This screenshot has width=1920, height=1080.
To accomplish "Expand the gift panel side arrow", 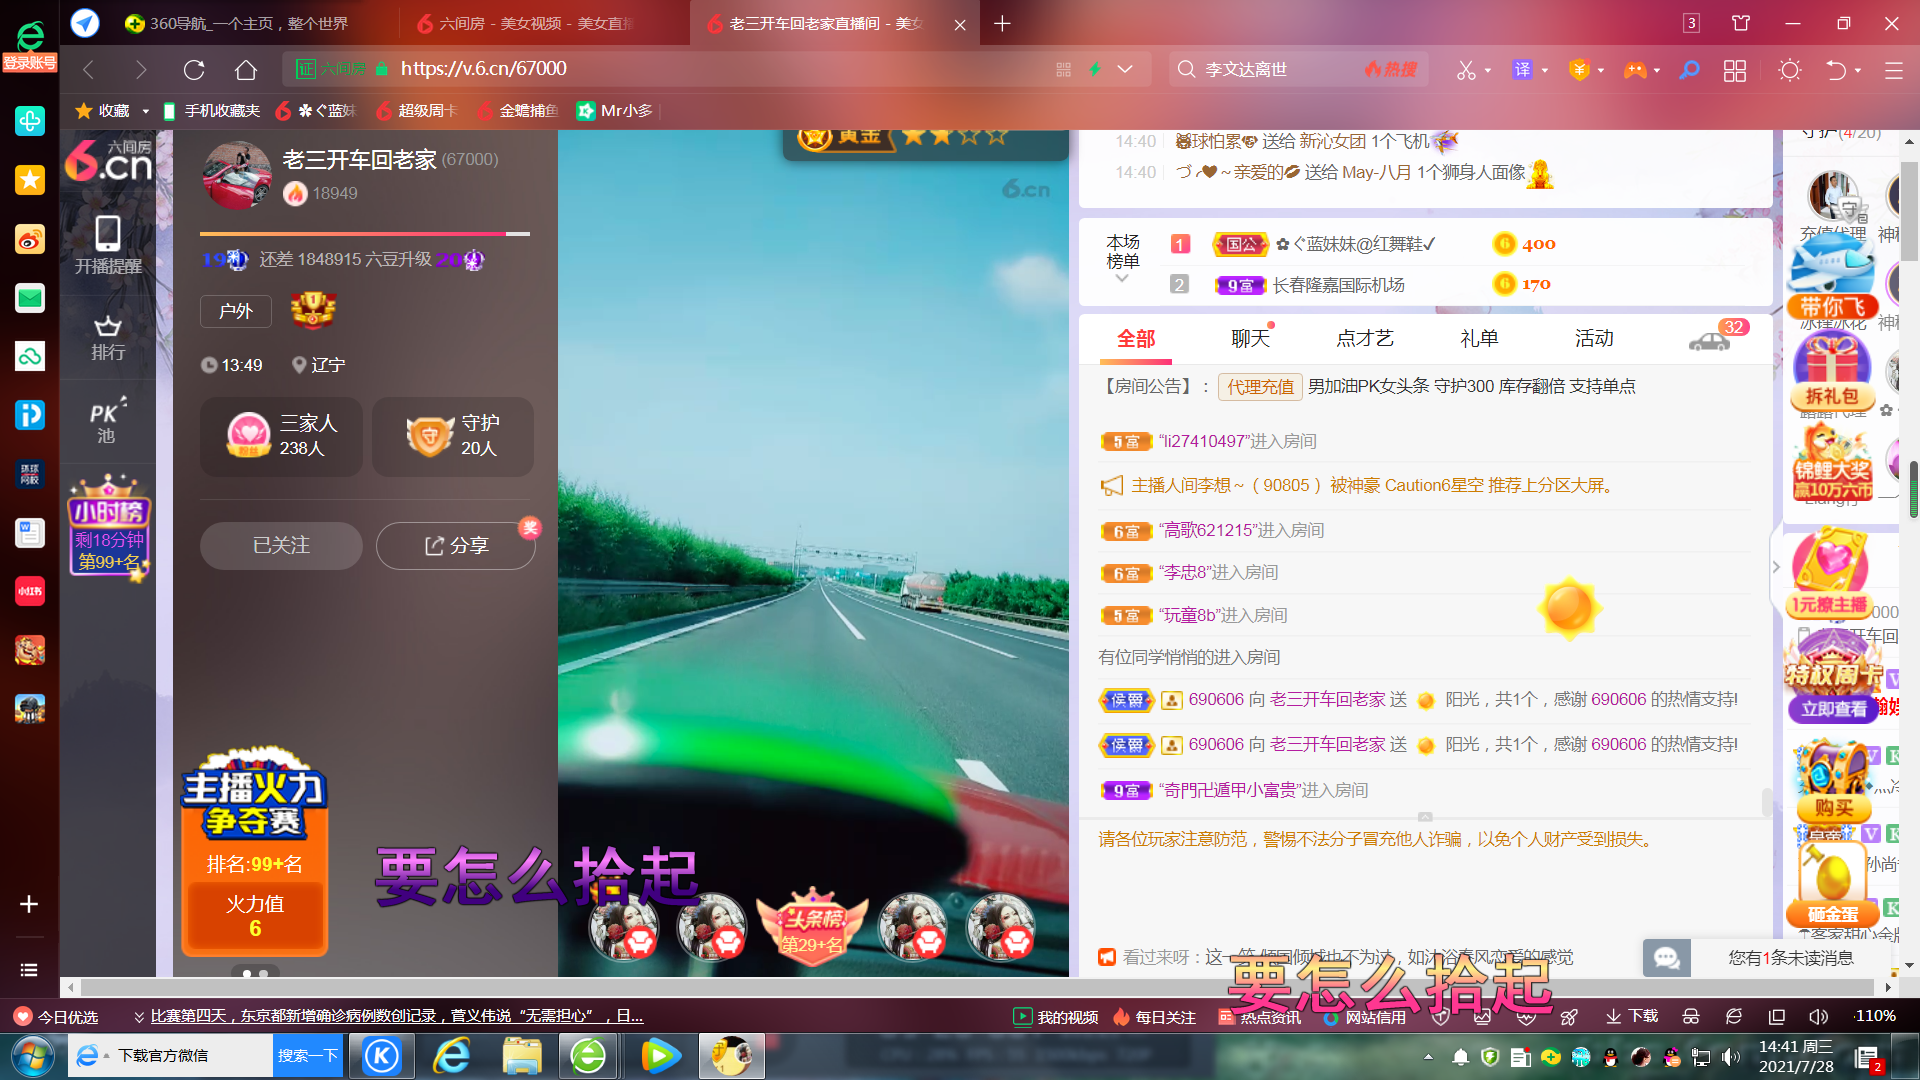I will (x=1776, y=567).
